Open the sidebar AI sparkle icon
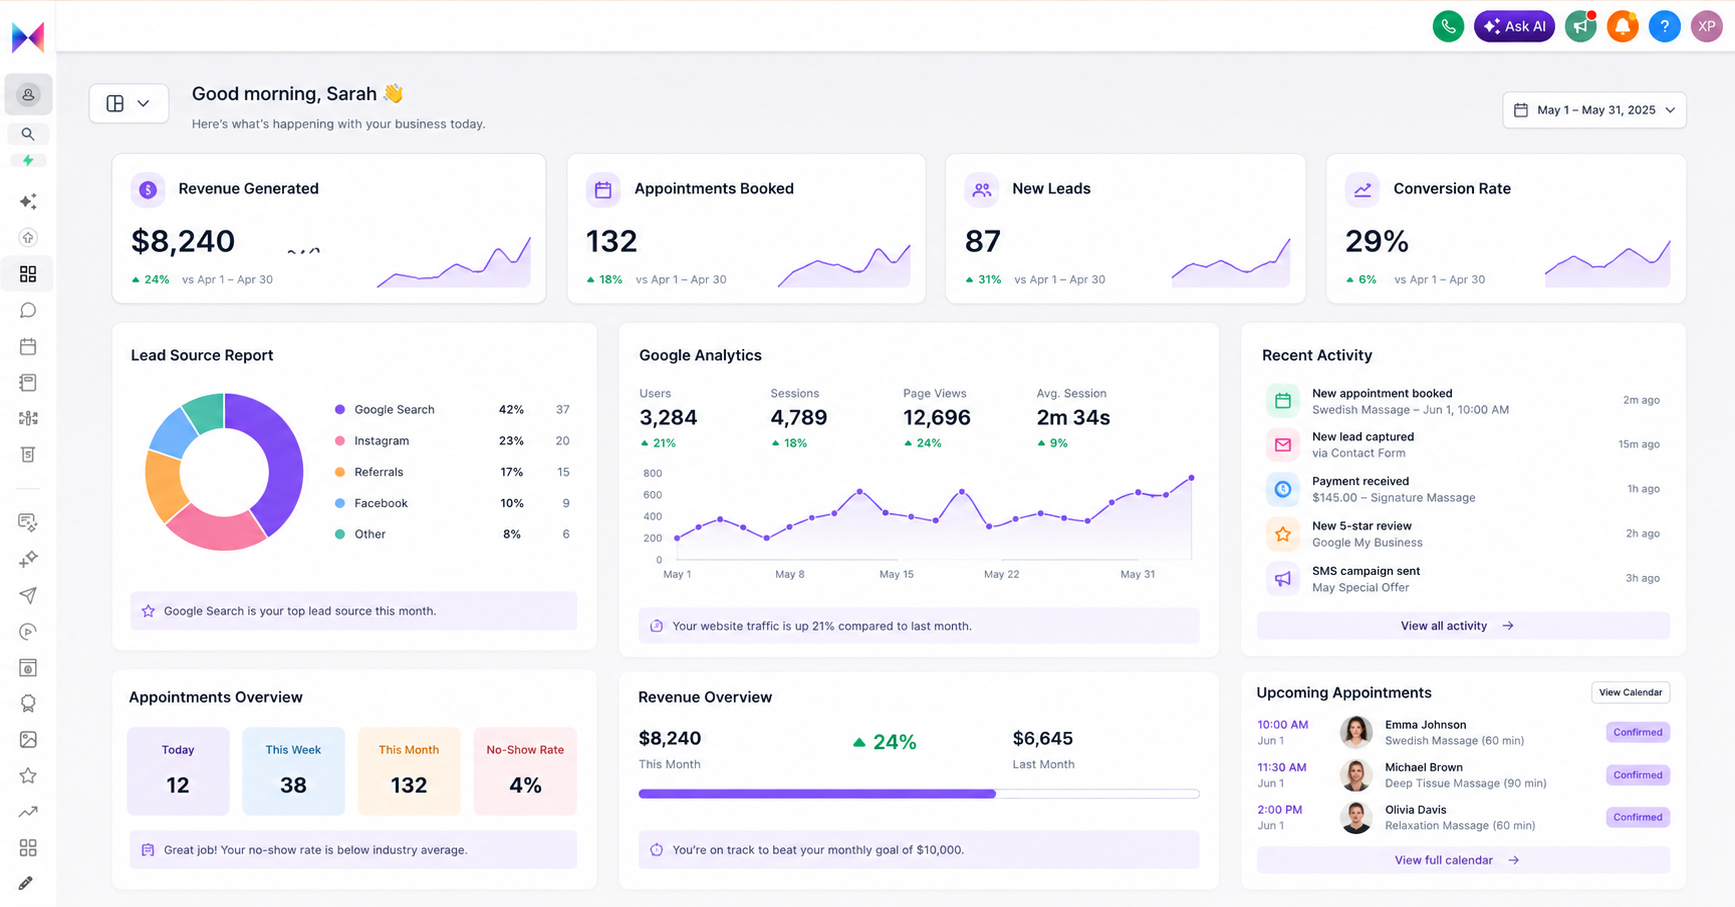The height and width of the screenshot is (907, 1735). 28,202
